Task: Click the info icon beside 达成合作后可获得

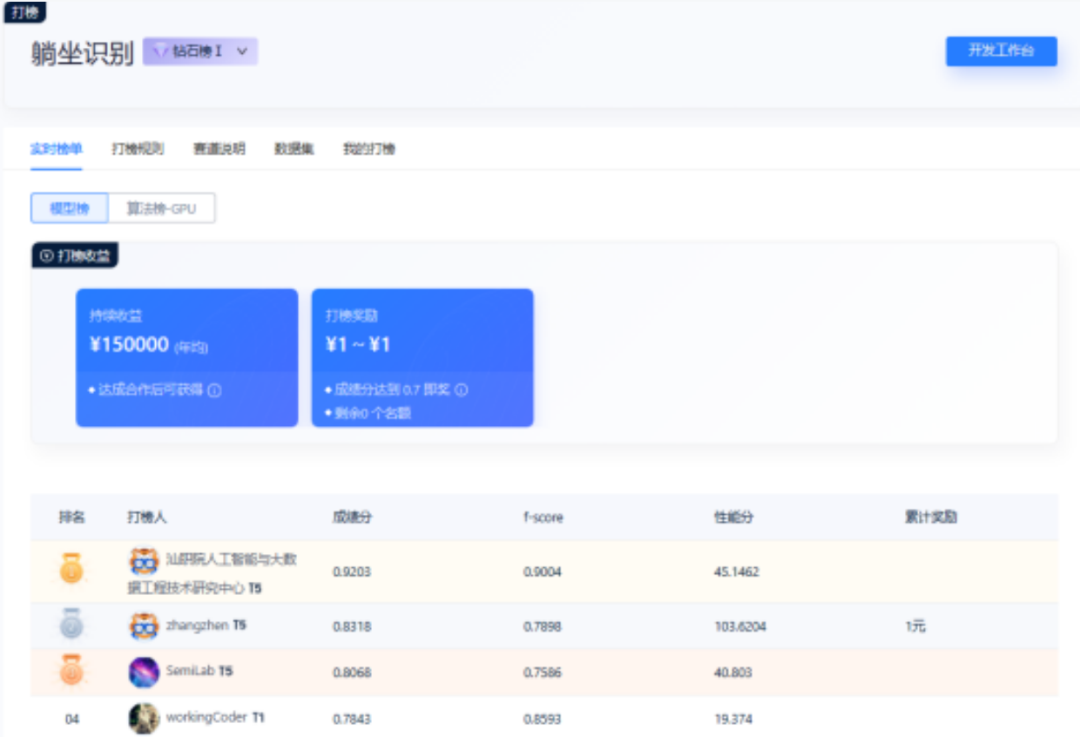Action: 215,391
